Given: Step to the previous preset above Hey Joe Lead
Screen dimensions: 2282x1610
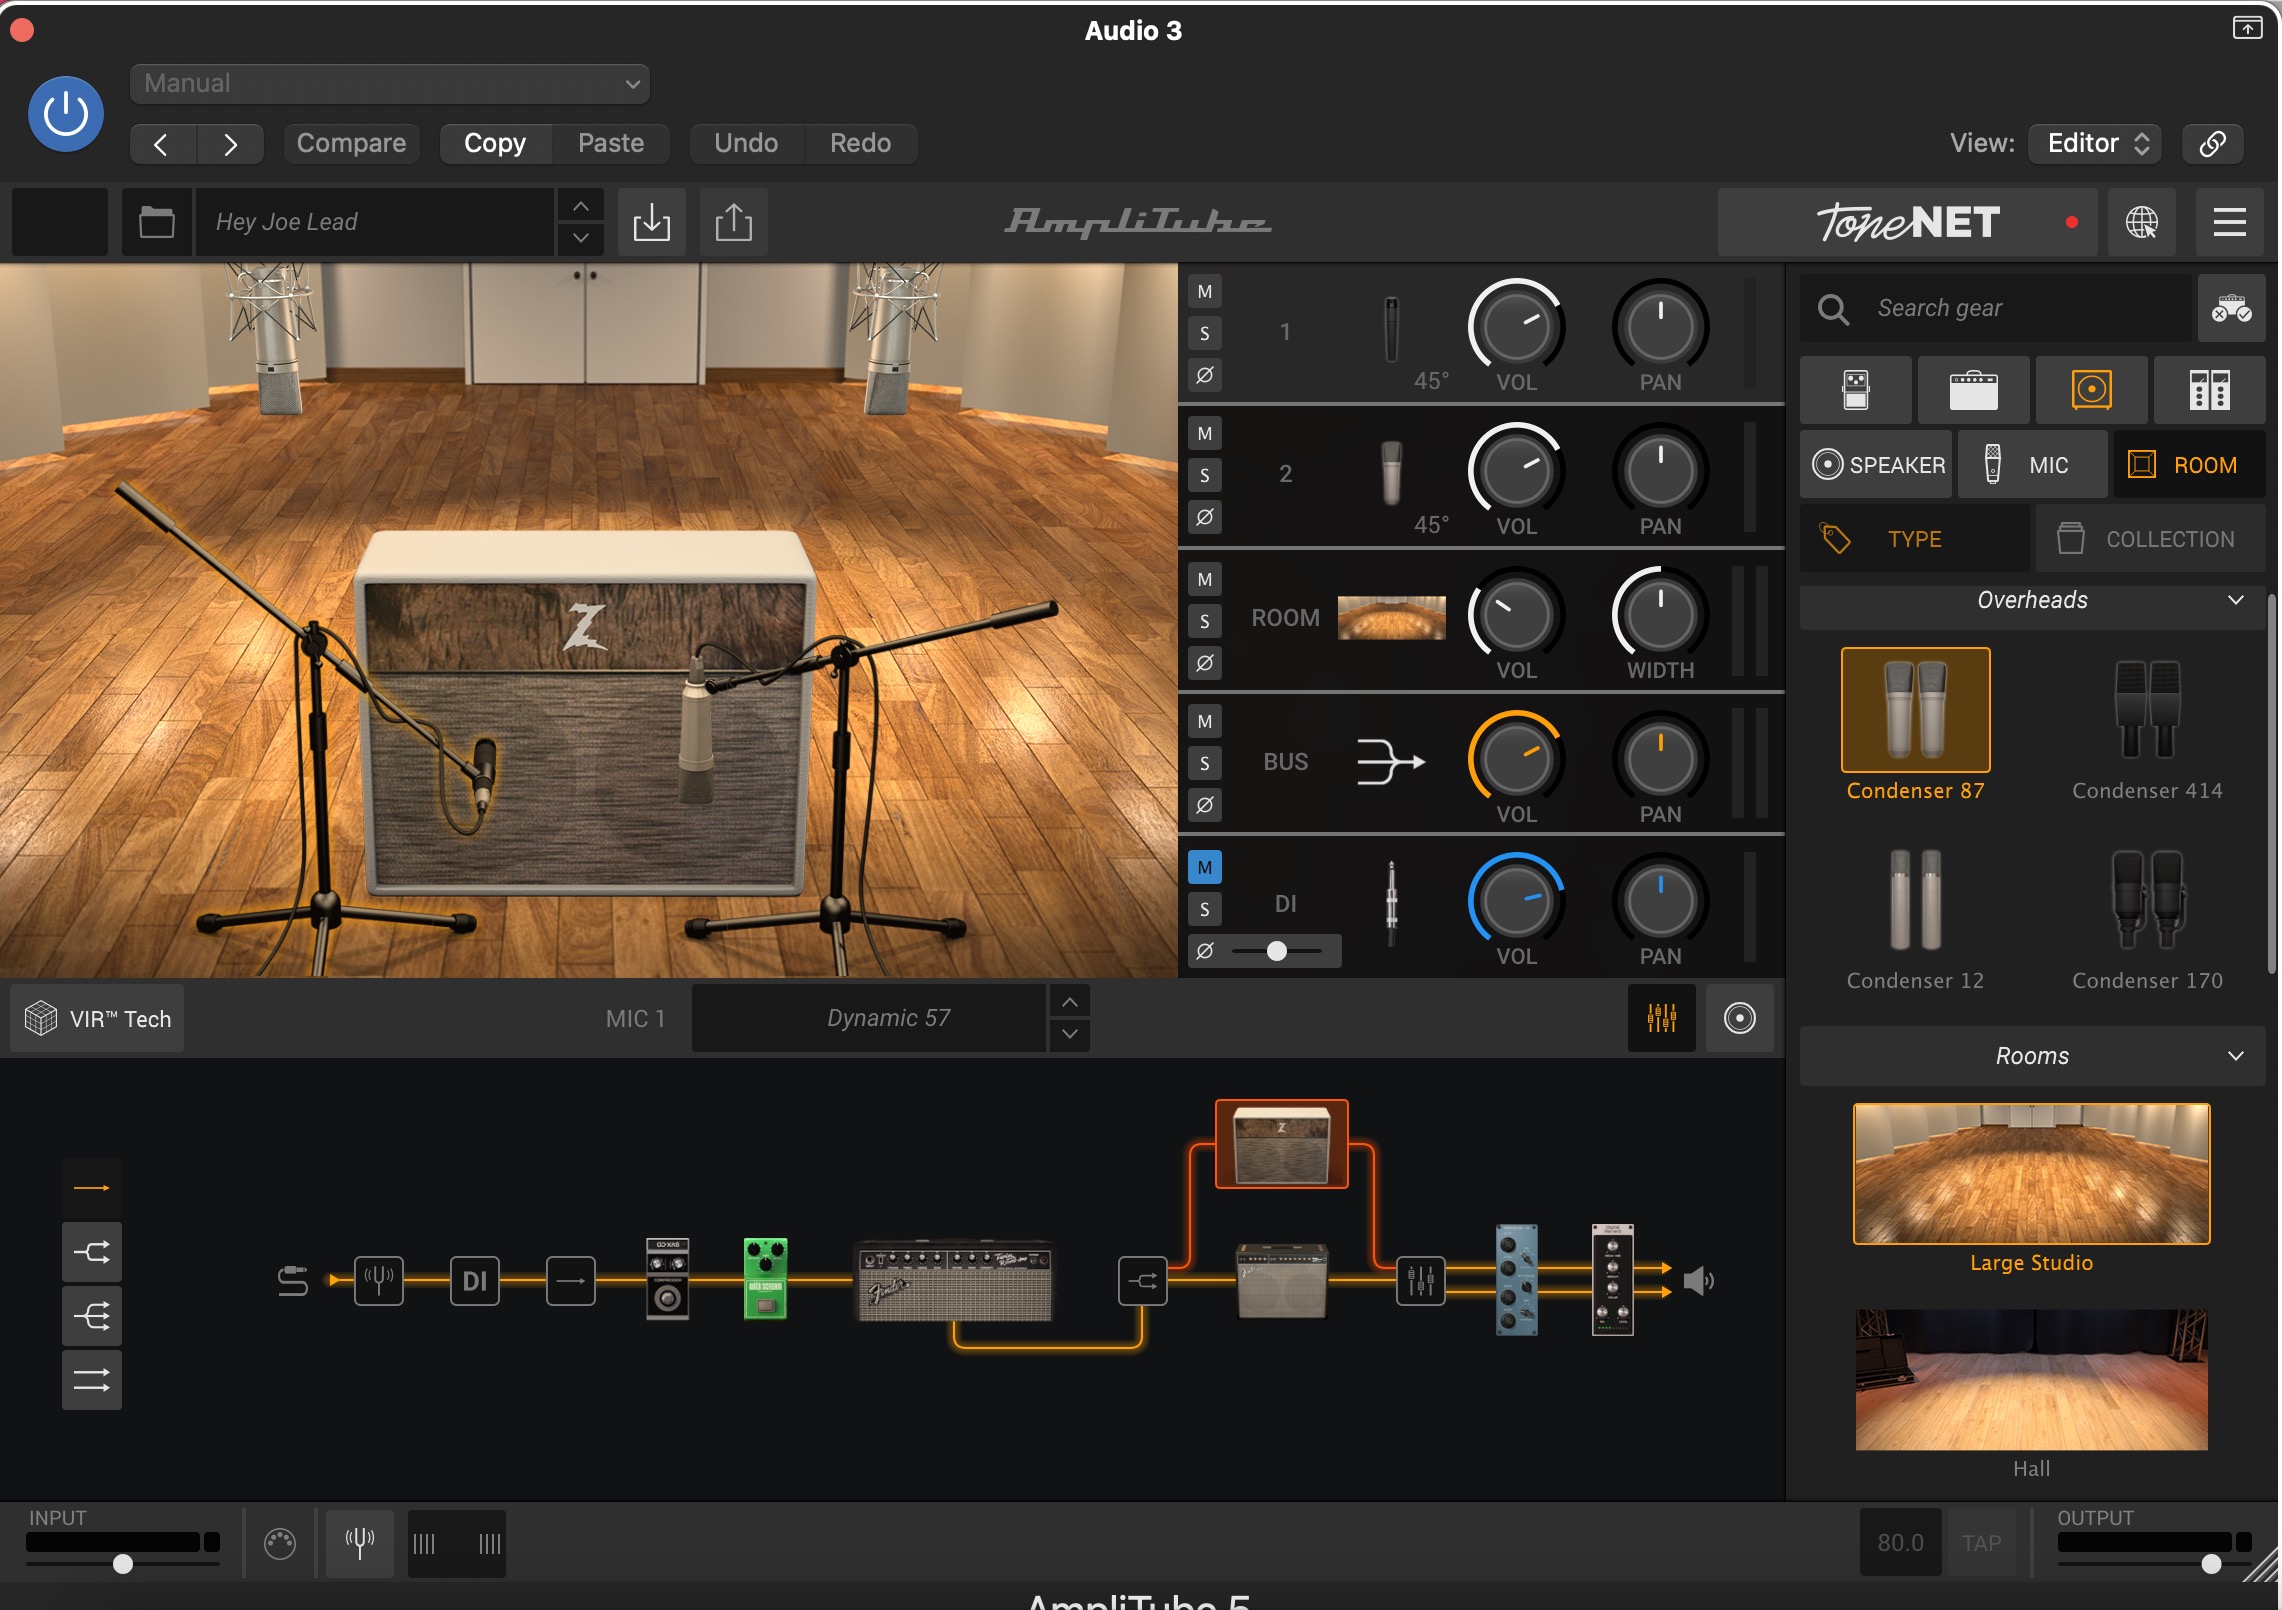Looking at the screenshot, I should click(581, 207).
